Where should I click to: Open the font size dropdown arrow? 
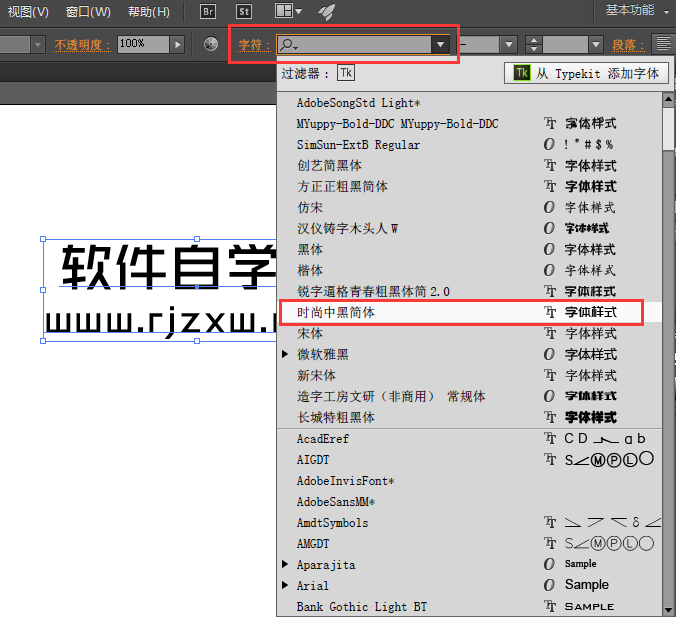595,44
